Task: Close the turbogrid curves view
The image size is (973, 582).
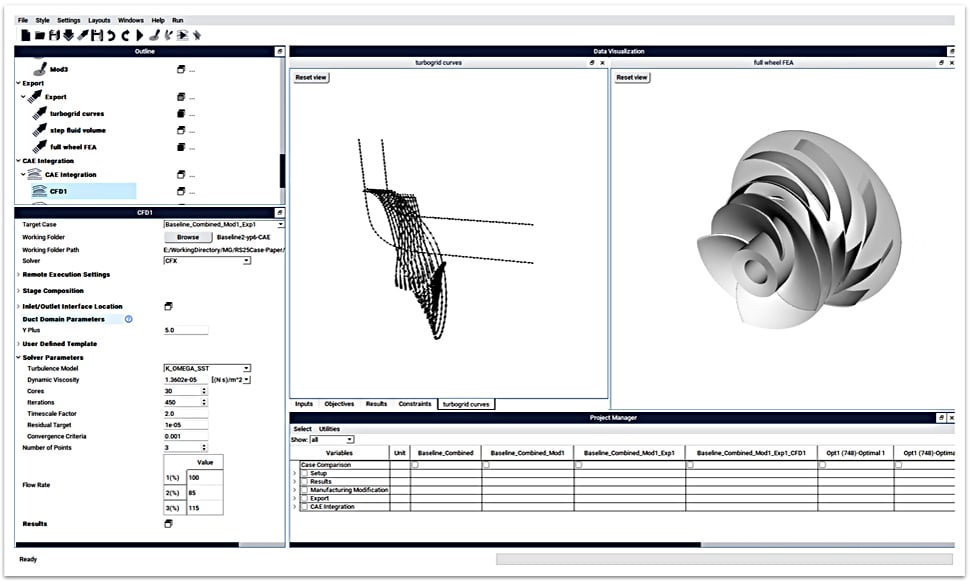Action: [603, 63]
